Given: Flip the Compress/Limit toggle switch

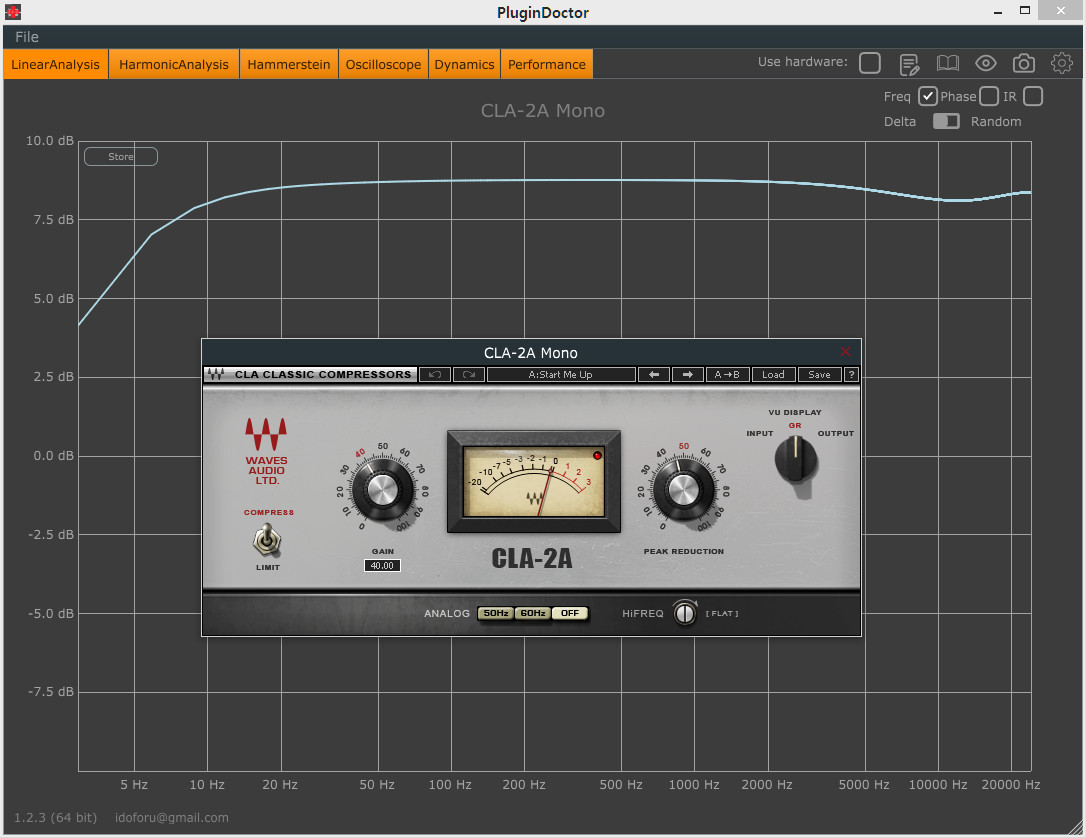Looking at the screenshot, I should click(267, 540).
